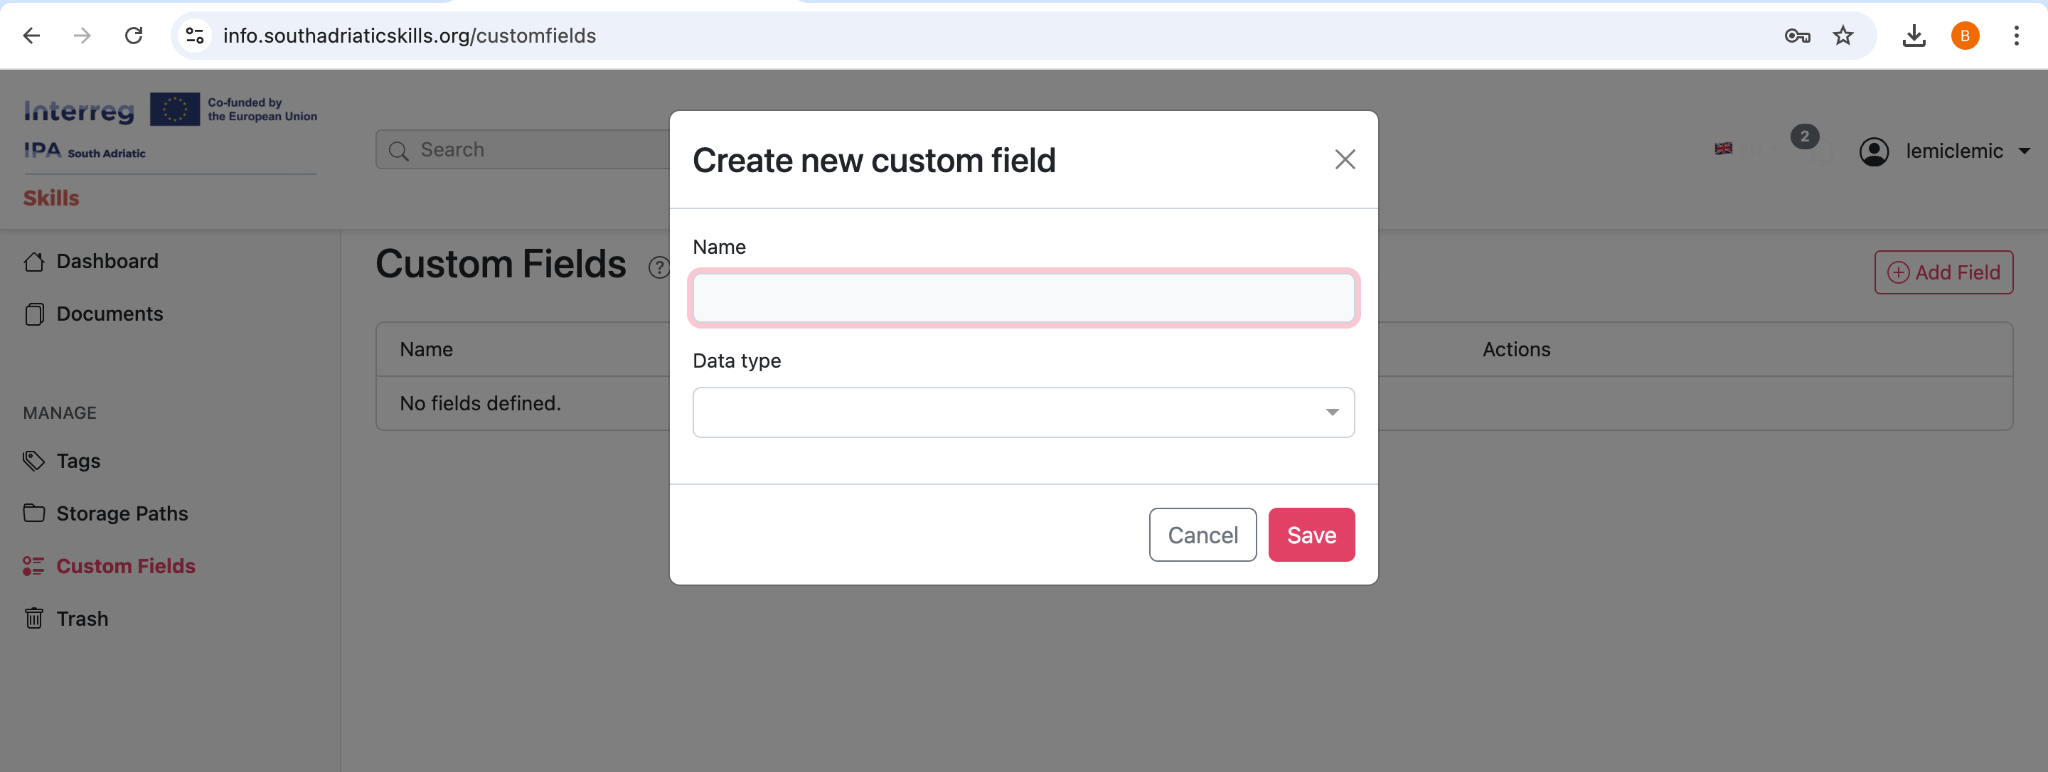Open notifications badge showing 2
The width and height of the screenshot is (2048, 772).
[1804, 137]
